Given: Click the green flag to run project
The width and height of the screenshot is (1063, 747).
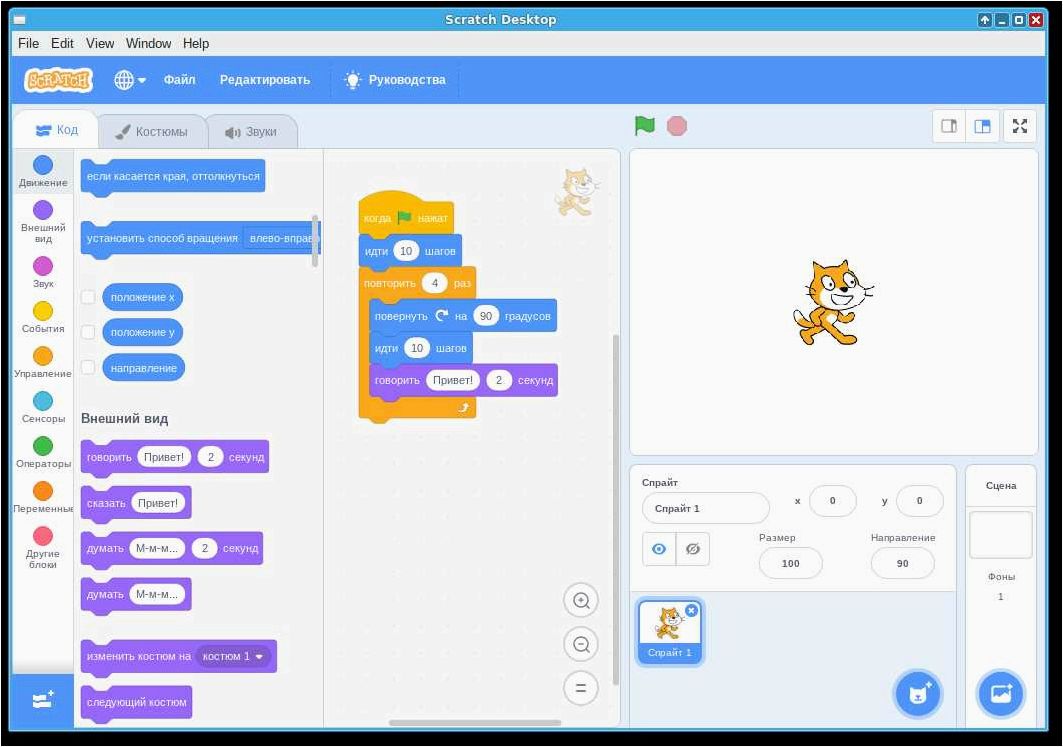Looking at the screenshot, I should click(x=645, y=126).
